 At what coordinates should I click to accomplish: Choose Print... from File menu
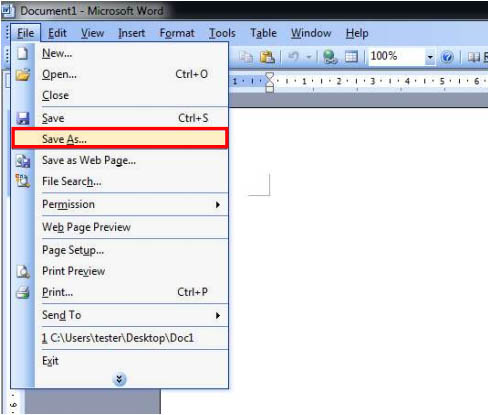120,292
